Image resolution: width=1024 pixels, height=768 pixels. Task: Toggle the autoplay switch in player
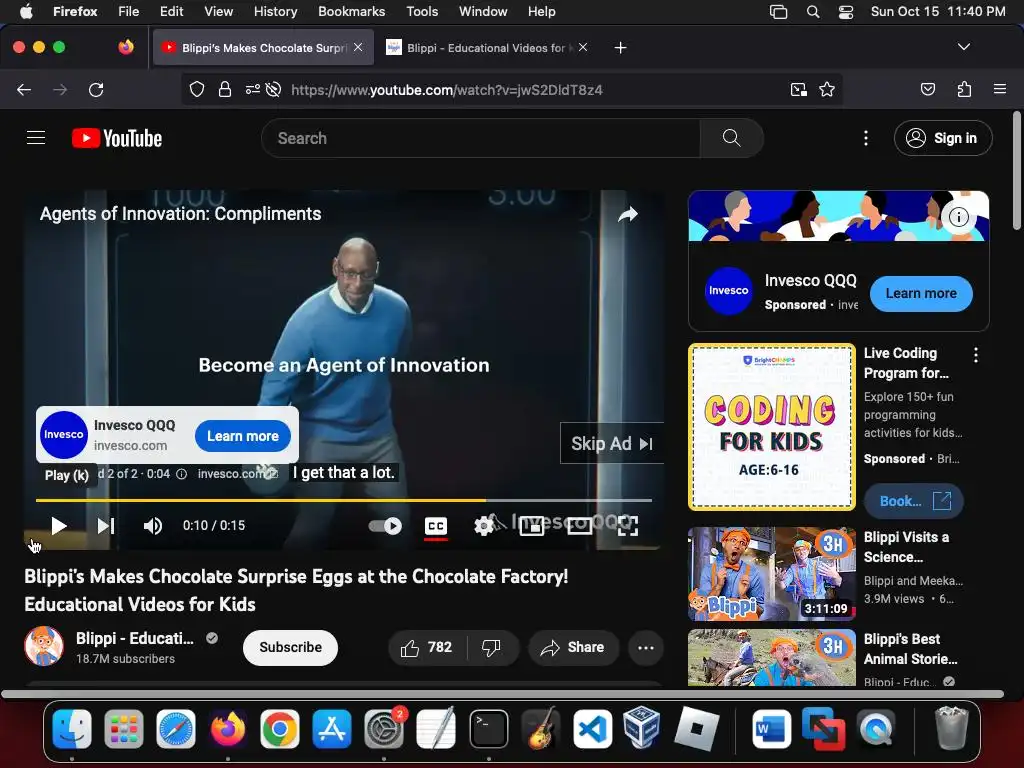[385, 526]
